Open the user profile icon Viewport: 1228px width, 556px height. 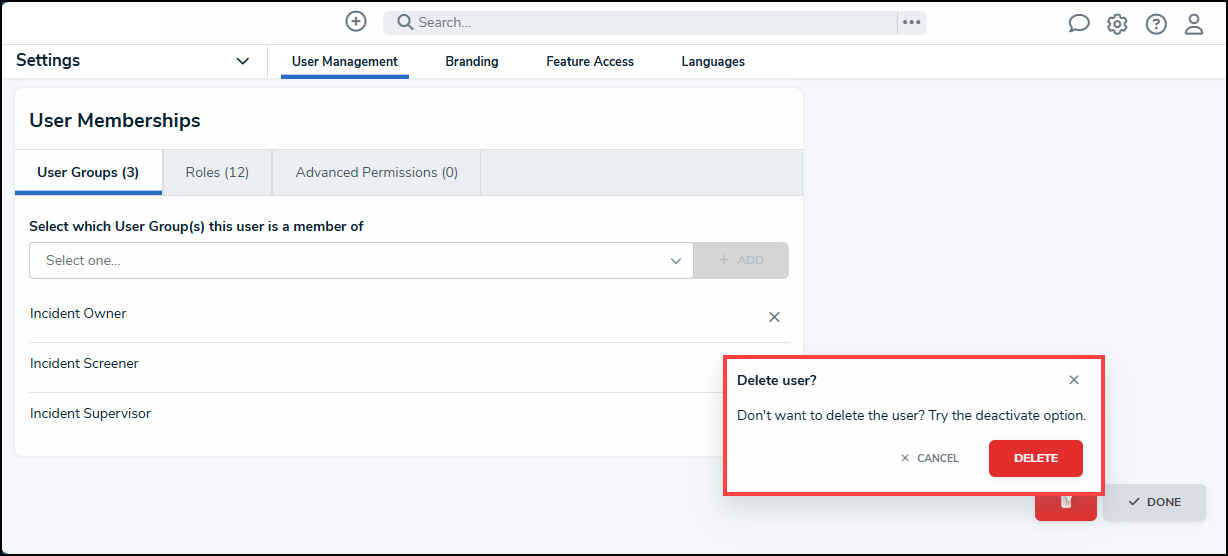point(1194,24)
